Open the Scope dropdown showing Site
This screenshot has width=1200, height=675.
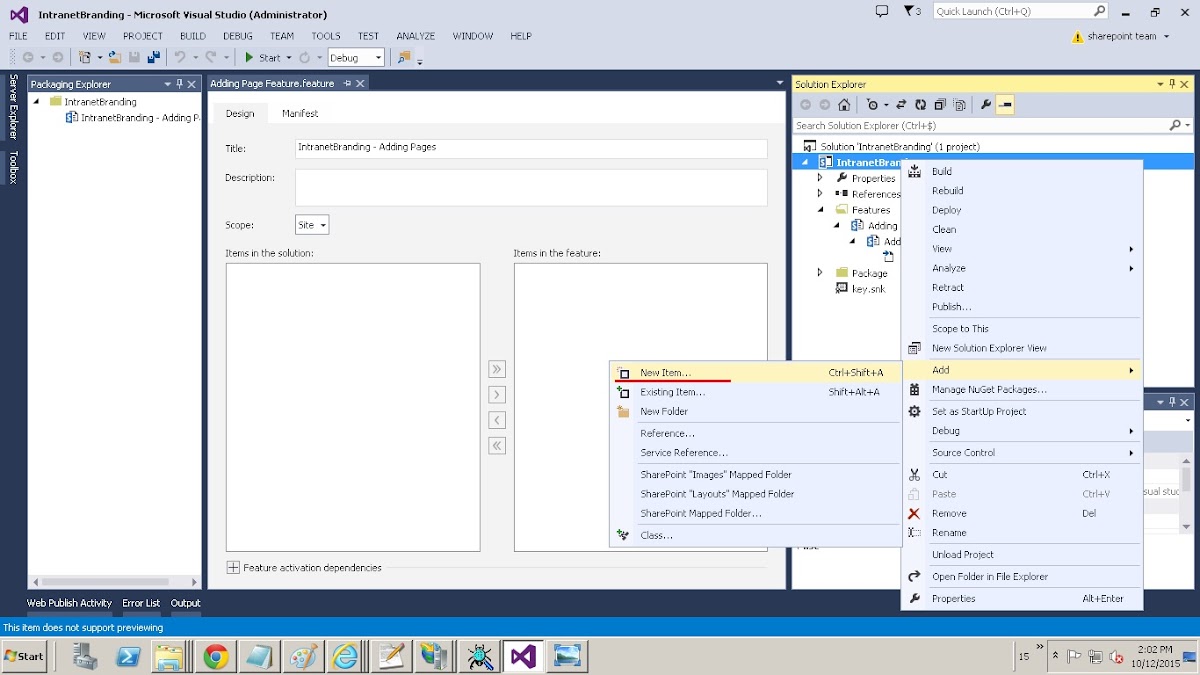click(x=312, y=225)
